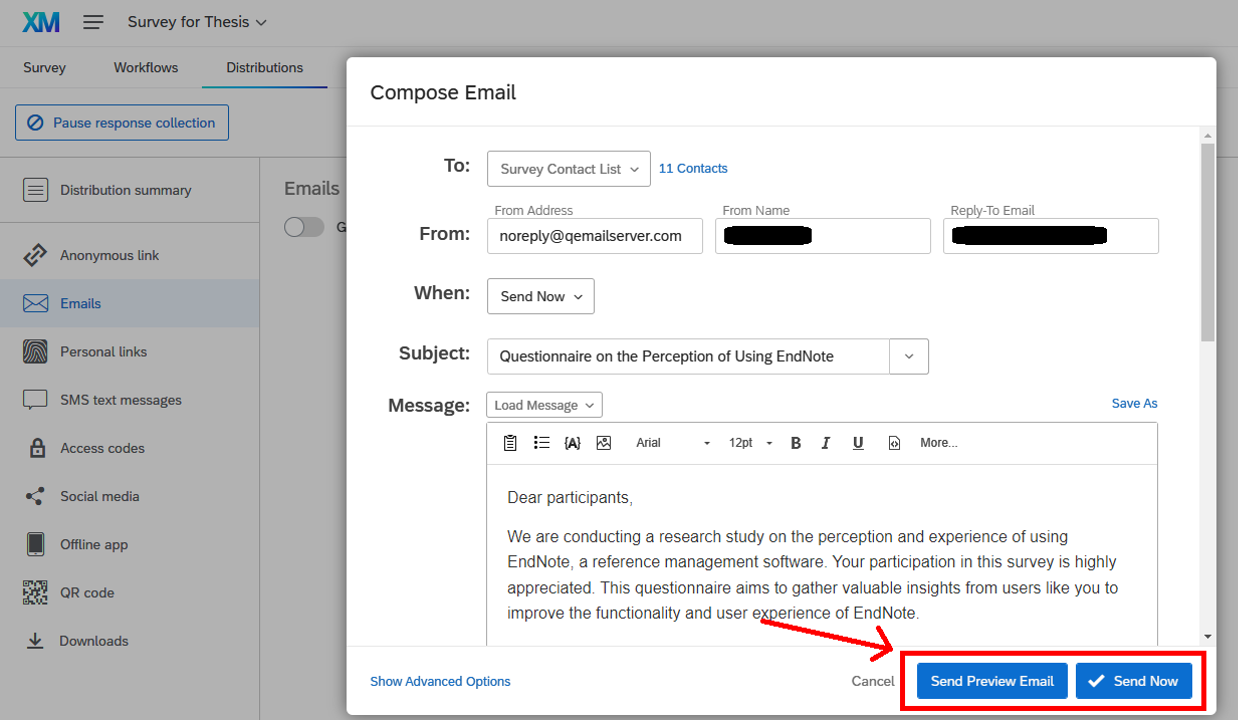Click the paste clipboard icon in editor toolbar
The image size is (1238, 720).
(x=510, y=443)
